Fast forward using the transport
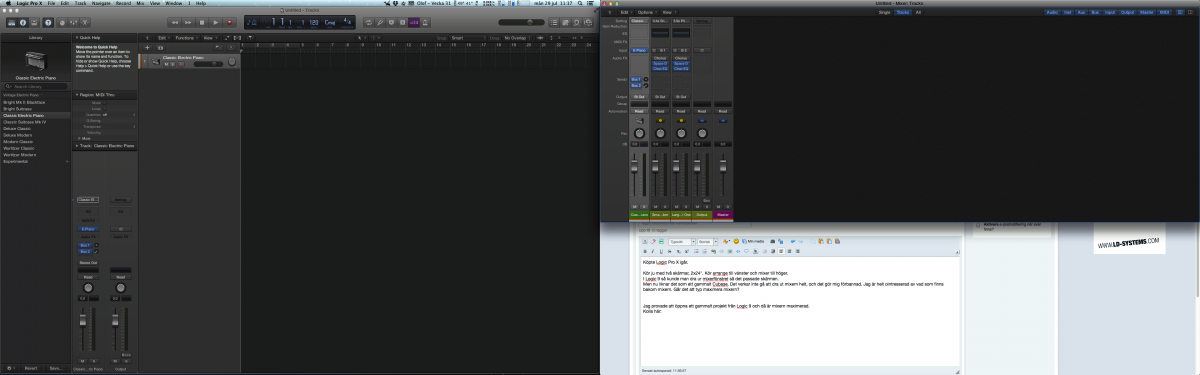The height and width of the screenshot is (375, 1200). pyautogui.click(x=188, y=23)
